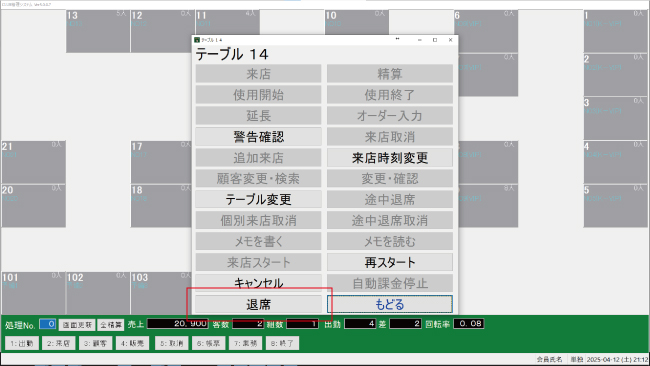Screen dimensions: 650x366
Task: Open the 5:取消 function
Action: tap(172, 343)
